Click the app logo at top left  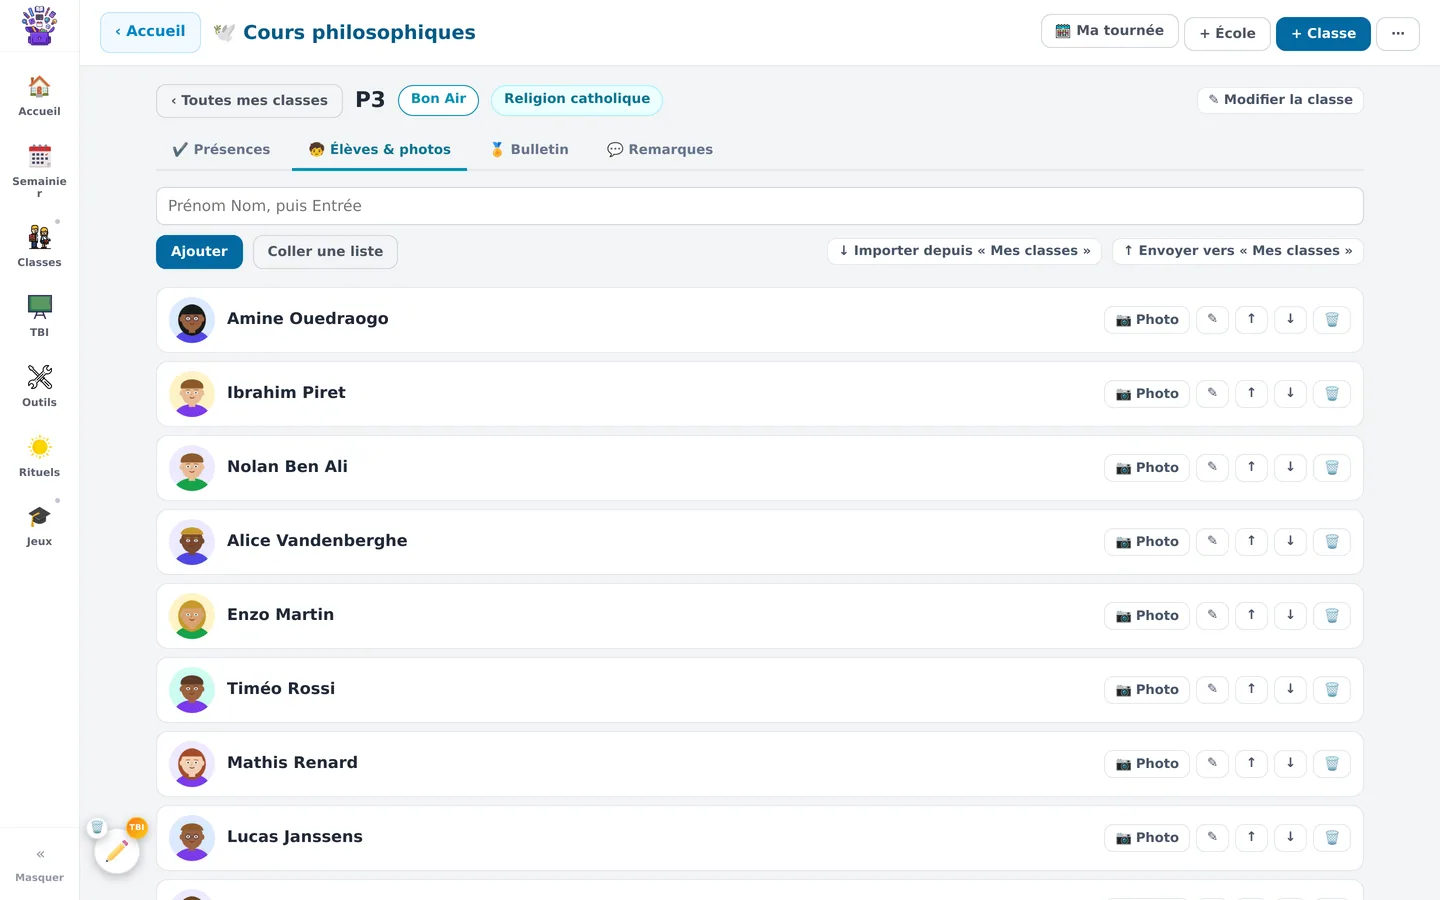[39, 25]
